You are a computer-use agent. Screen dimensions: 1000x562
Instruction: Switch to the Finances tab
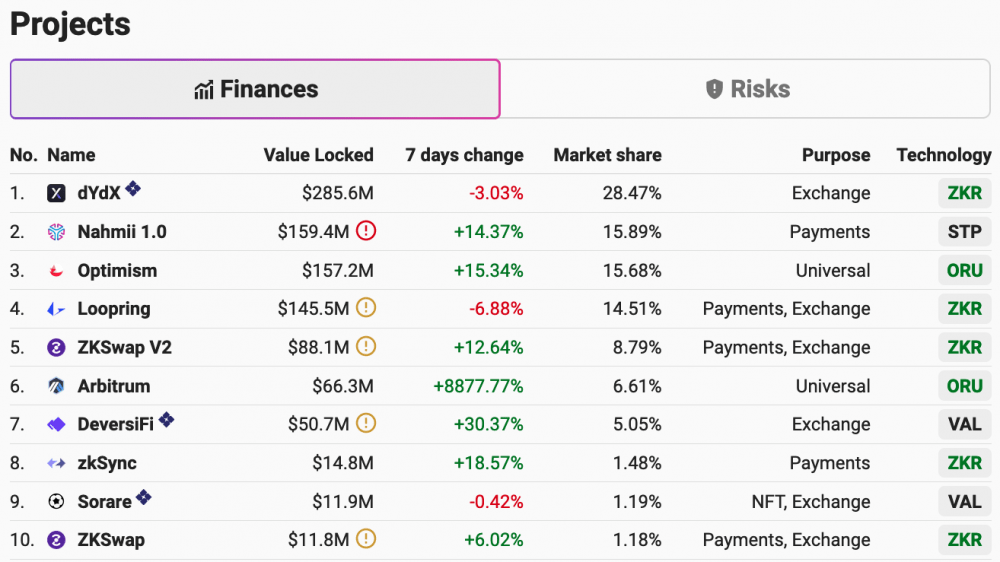tap(255, 89)
